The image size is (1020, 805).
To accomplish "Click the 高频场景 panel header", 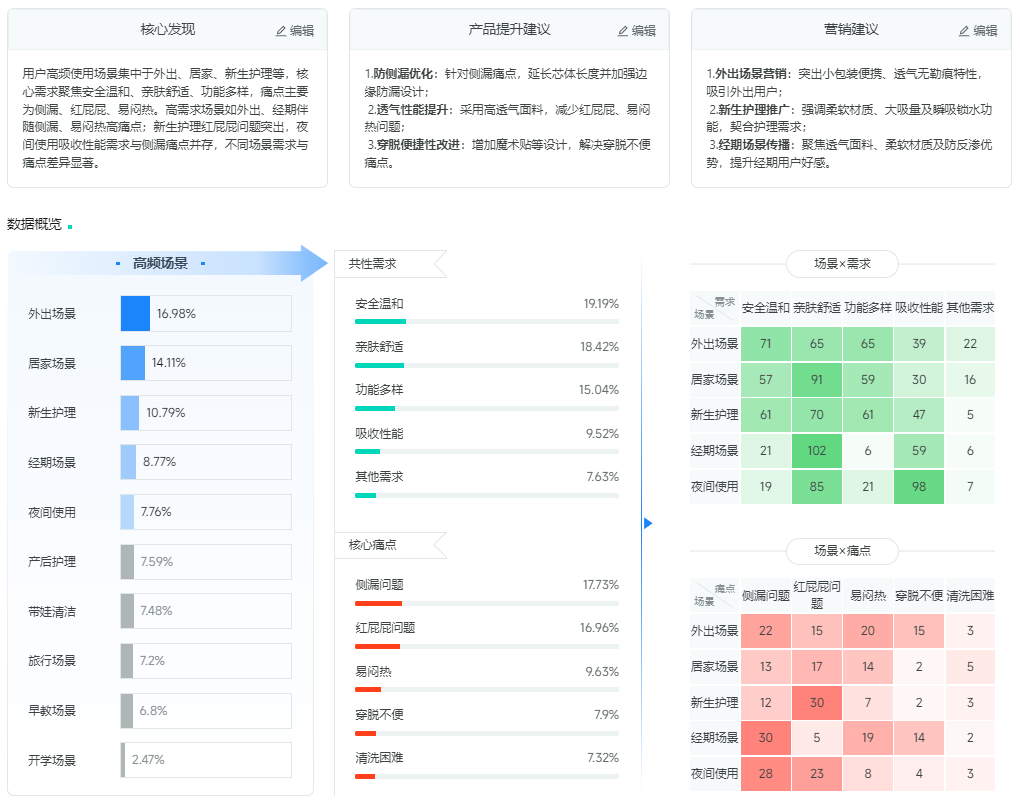I will coord(160,263).
